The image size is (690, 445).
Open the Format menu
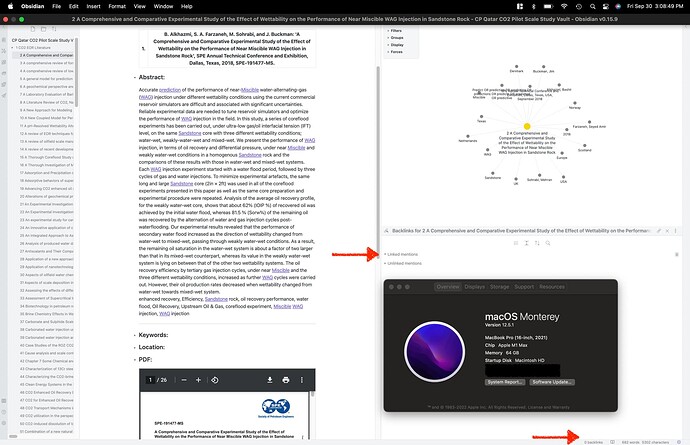(117, 6)
